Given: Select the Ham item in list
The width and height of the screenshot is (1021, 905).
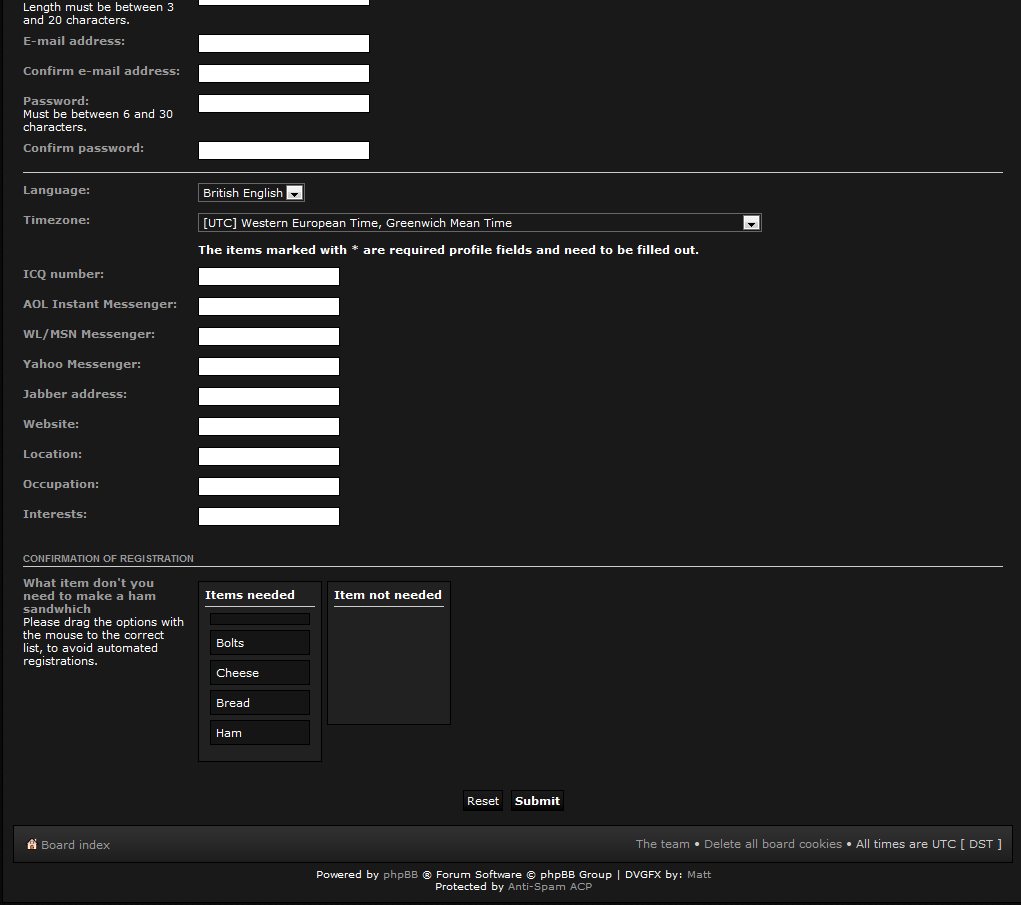Looking at the screenshot, I should tap(260, 733).
